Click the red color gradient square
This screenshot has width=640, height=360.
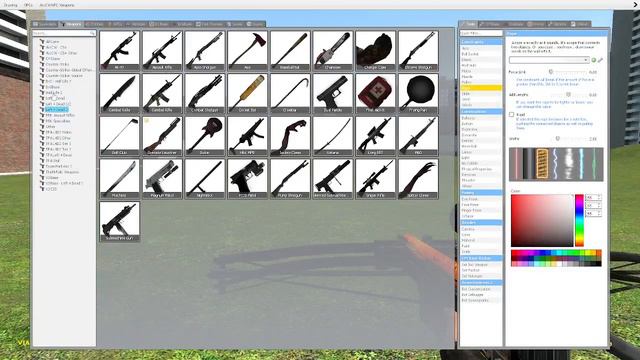[x=542, y=220]
